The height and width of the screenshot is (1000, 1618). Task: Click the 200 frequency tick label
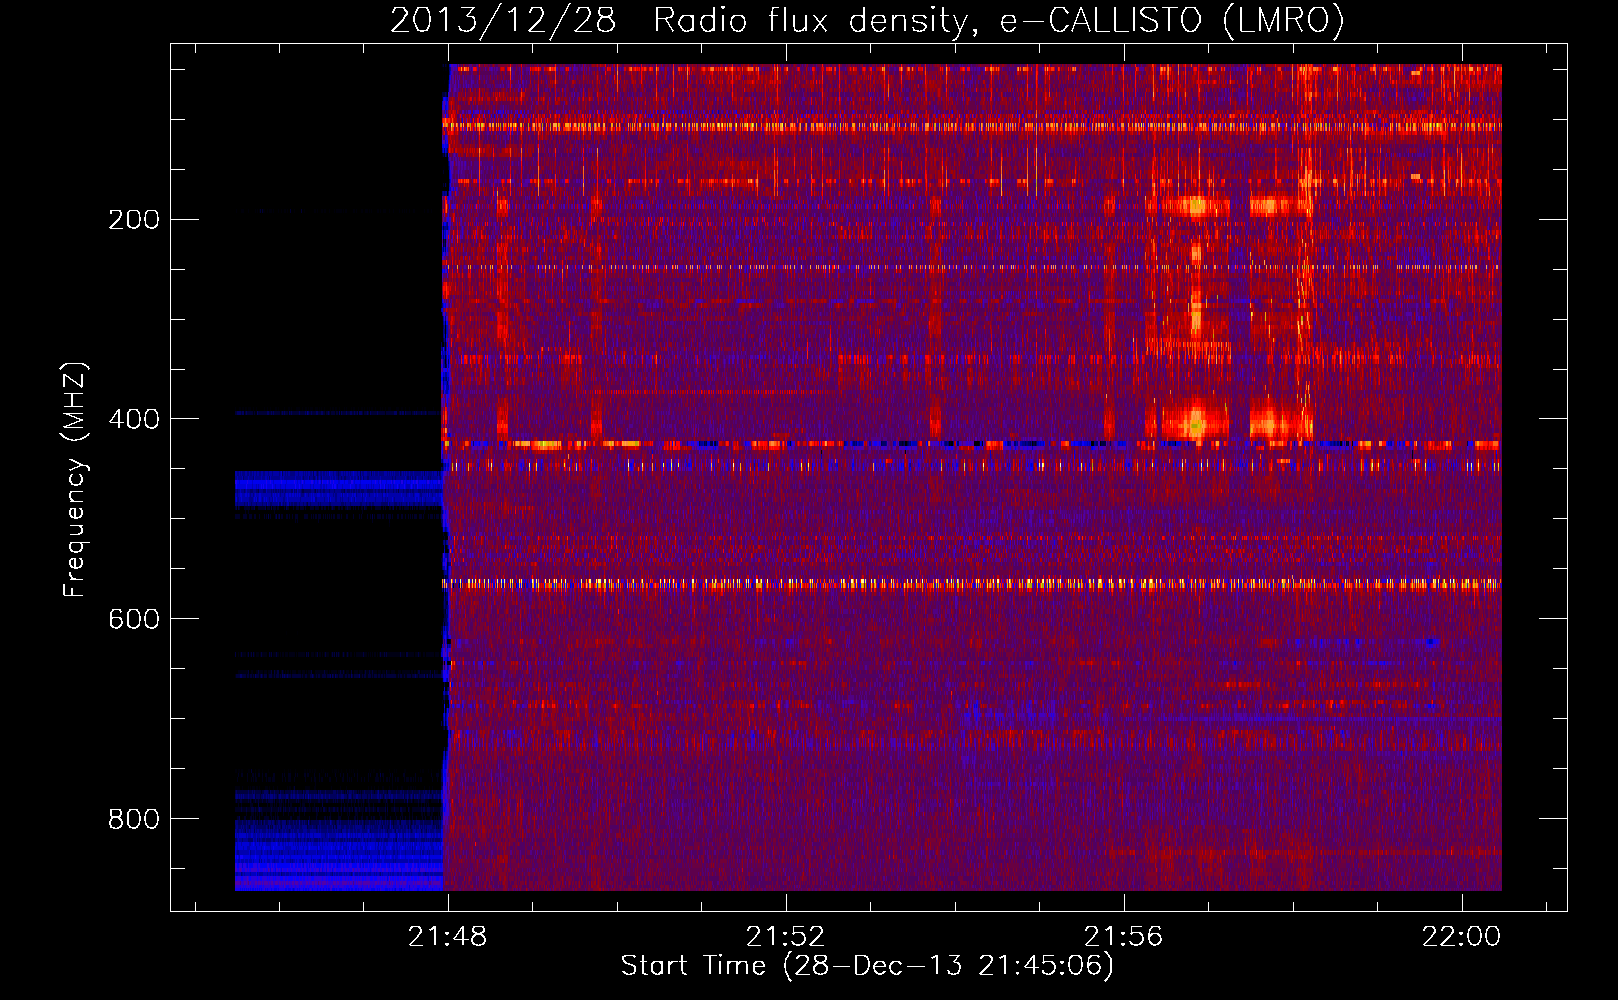tap(134, 219)
